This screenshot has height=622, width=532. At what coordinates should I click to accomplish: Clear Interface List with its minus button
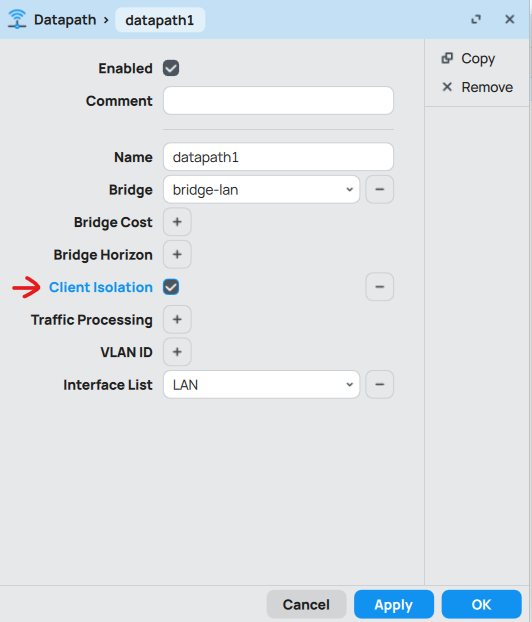(x=380, y=384)
